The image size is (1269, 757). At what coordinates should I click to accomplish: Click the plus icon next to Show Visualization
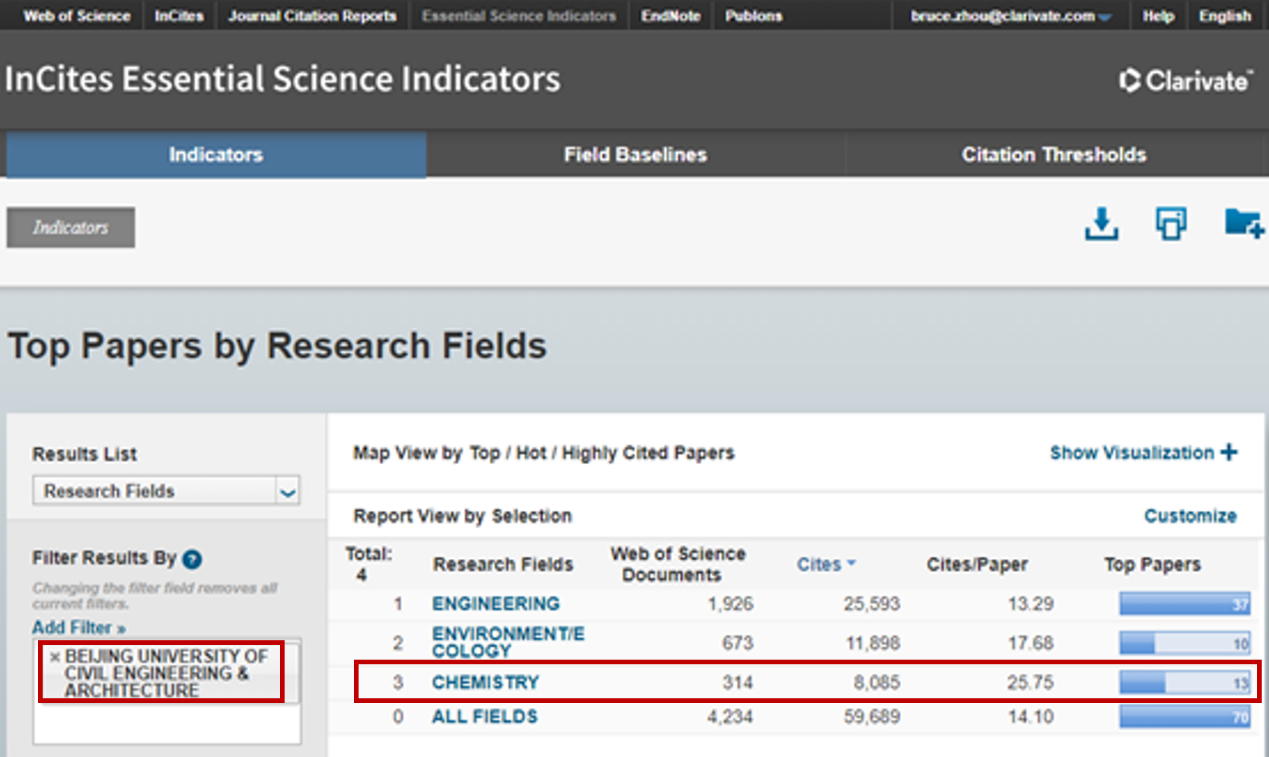(x=1229, y=453)
